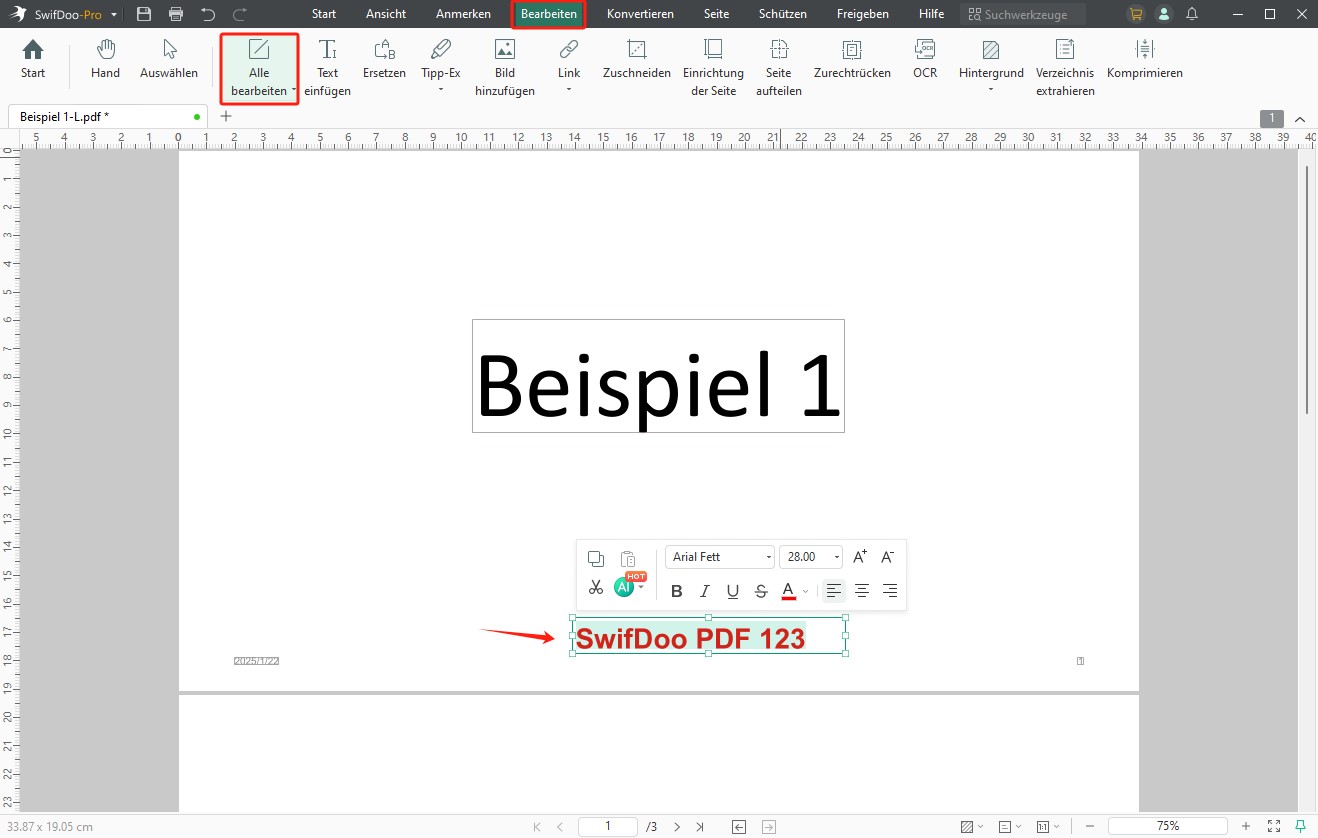
Task: Go to the next page arrow
Action: tap(677, 827)
